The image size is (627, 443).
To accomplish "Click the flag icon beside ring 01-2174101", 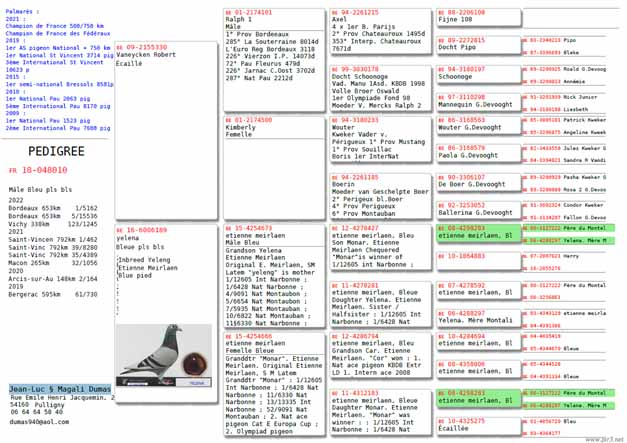I will [229, 12].
